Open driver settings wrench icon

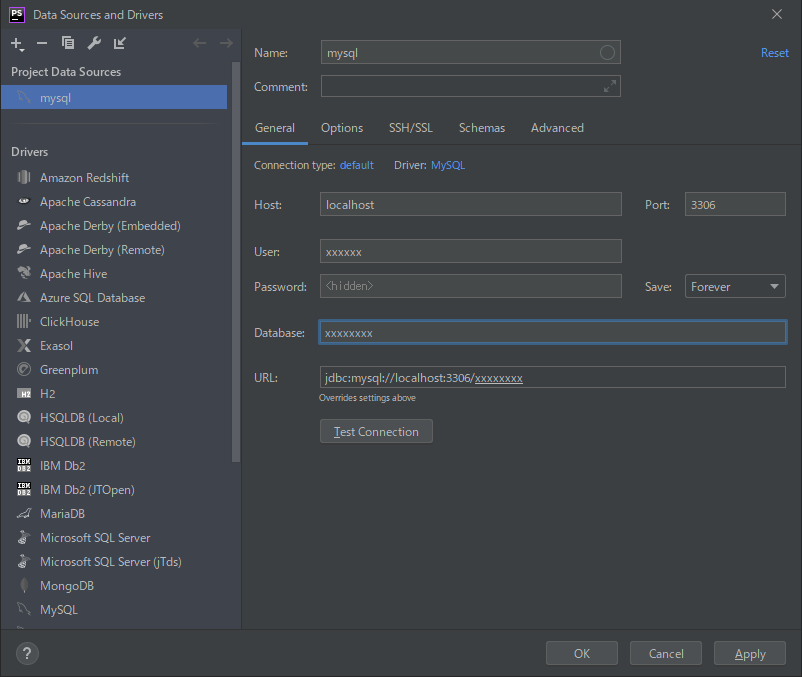point(94,43)
